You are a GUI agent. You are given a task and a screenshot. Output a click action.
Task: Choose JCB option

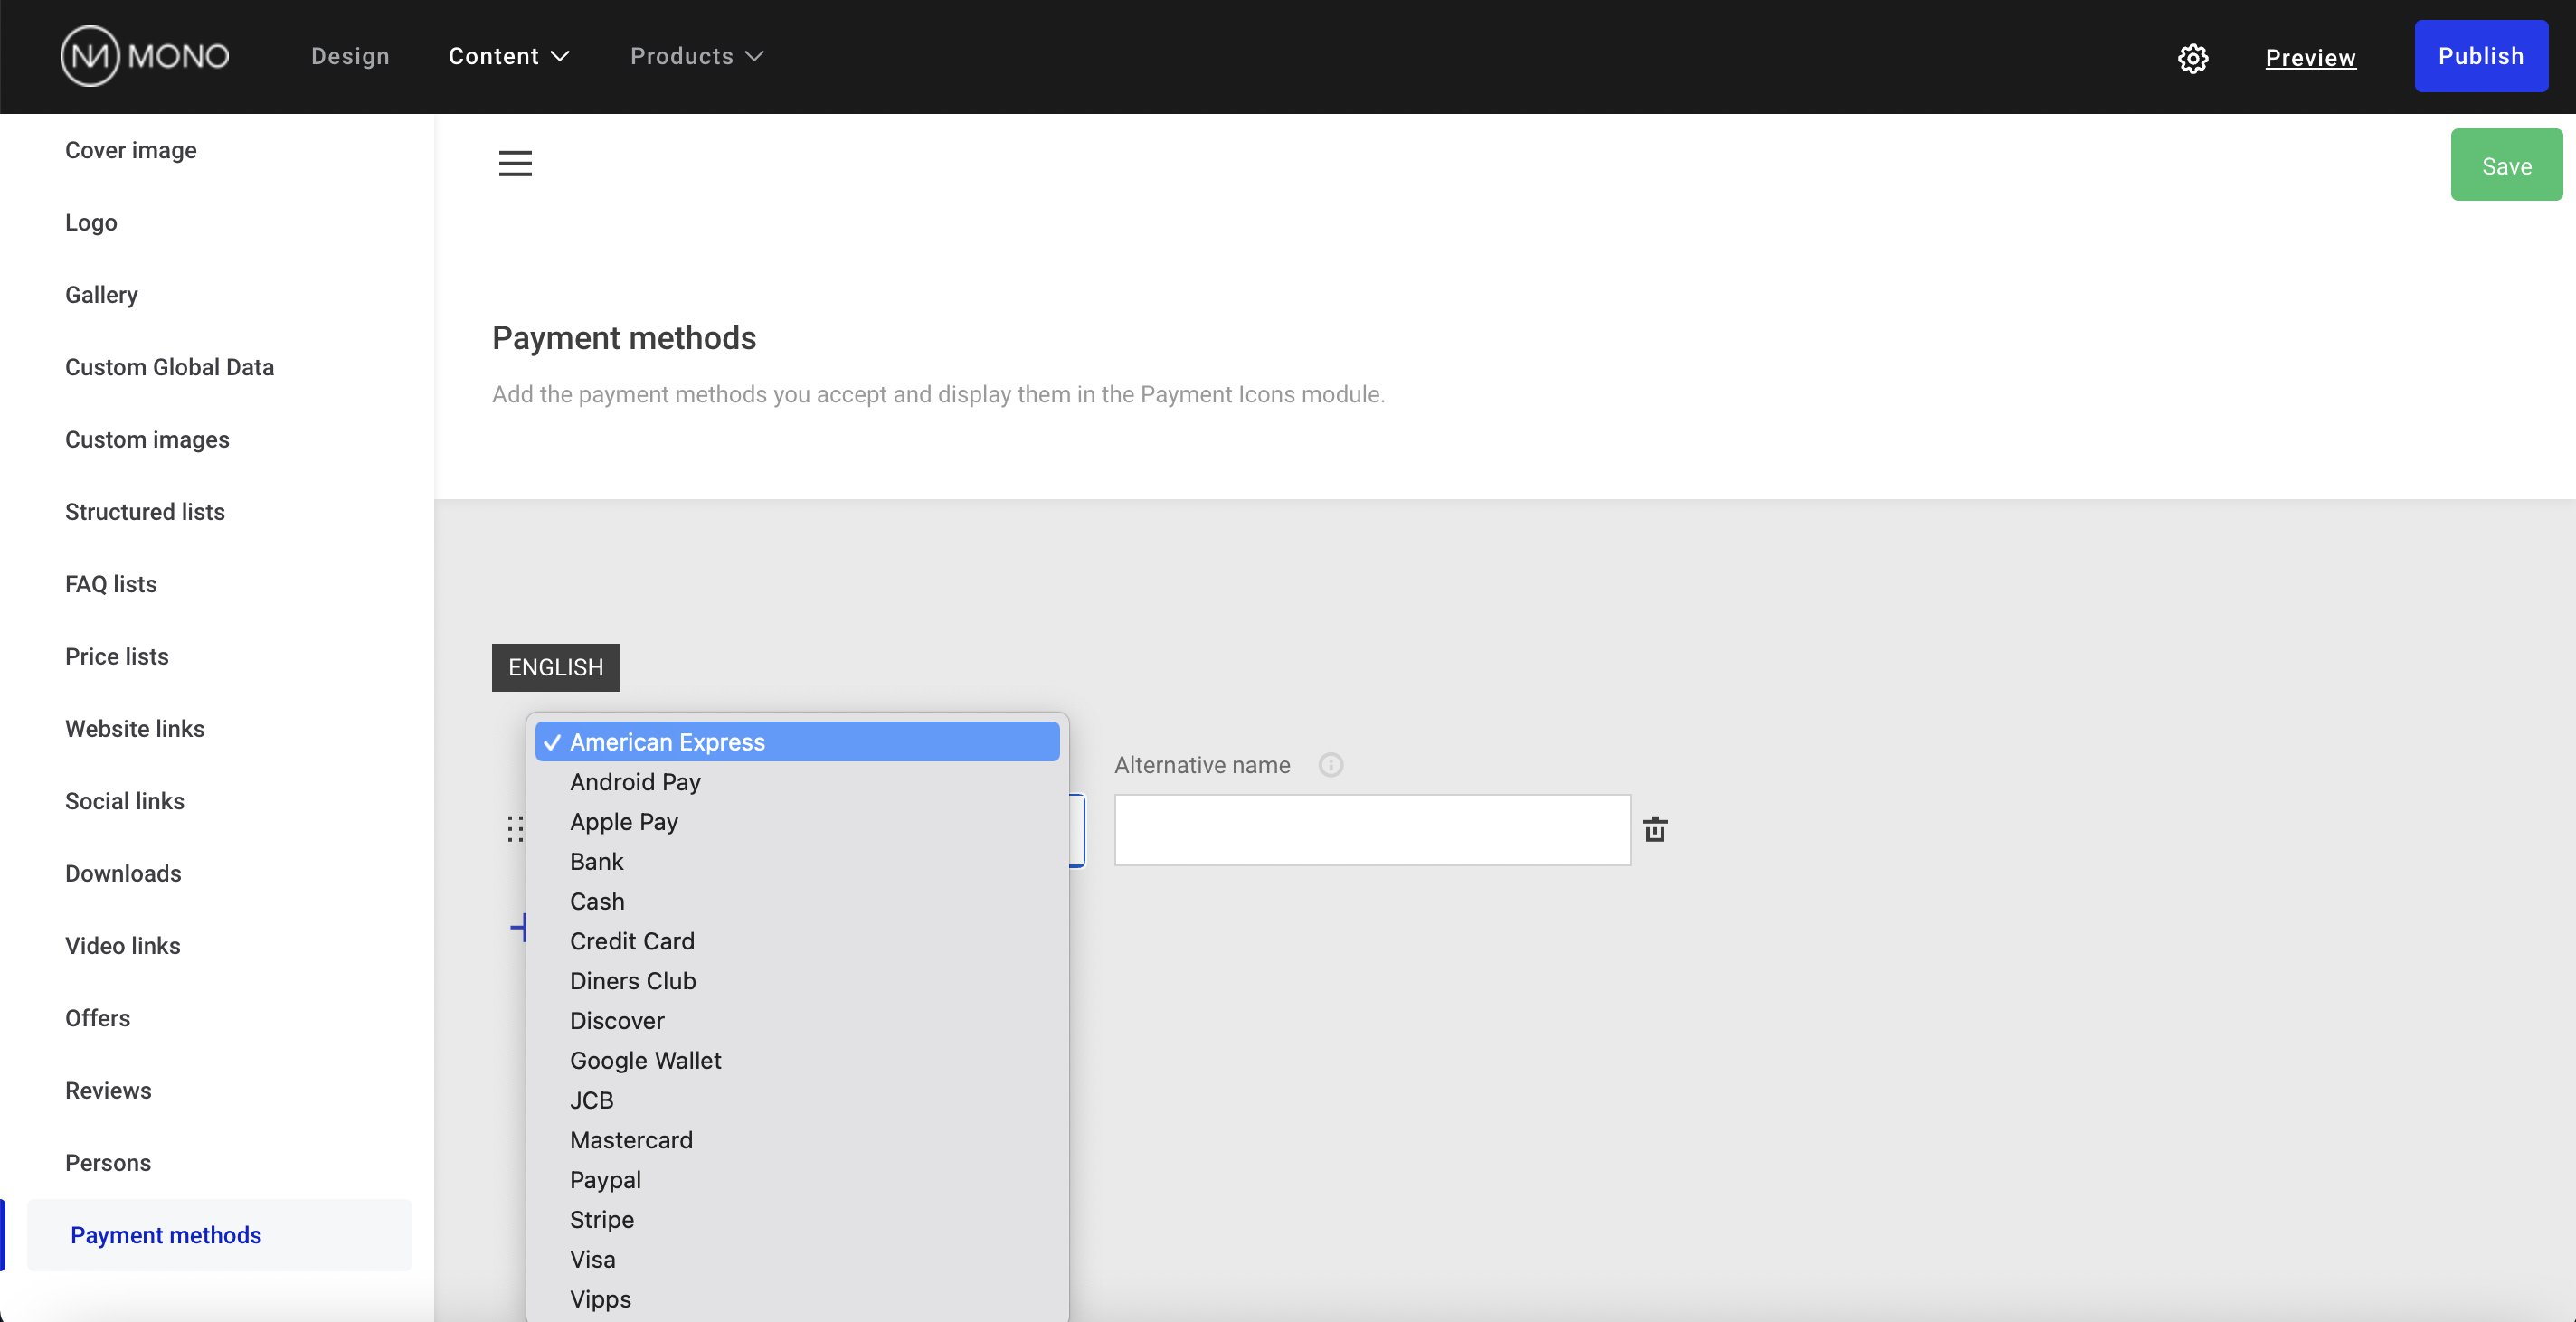797,1100
